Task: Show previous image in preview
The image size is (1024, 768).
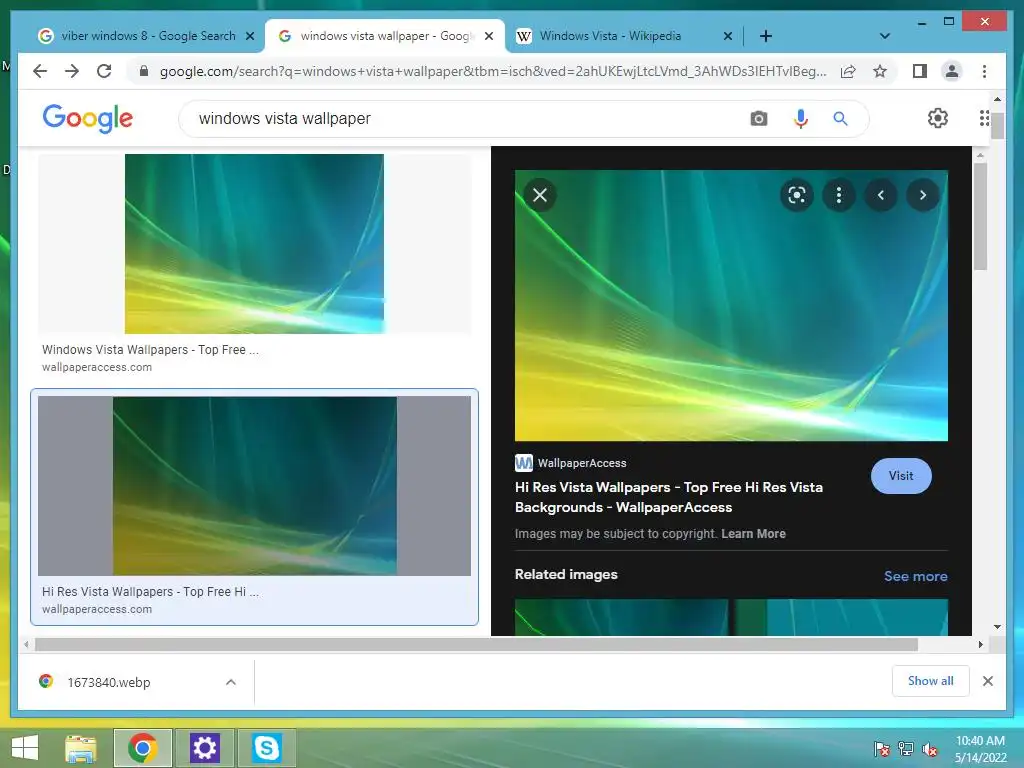Action: point(880,195)
